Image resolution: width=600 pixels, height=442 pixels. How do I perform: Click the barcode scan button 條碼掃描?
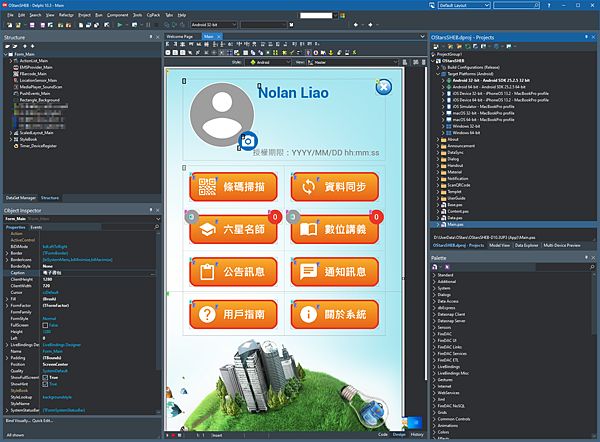coord(233,187)
